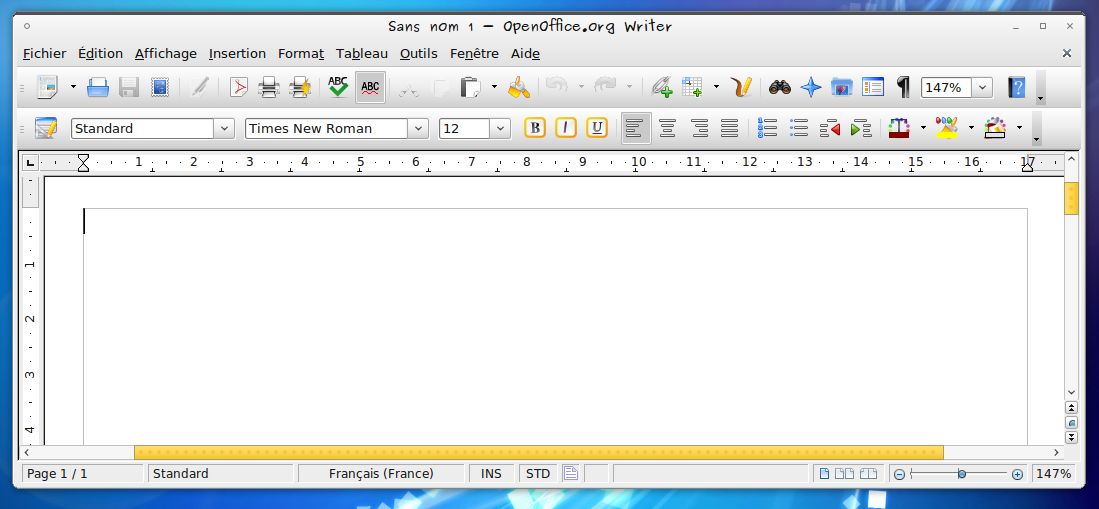Click the Print file directly icon

[269, 88]
